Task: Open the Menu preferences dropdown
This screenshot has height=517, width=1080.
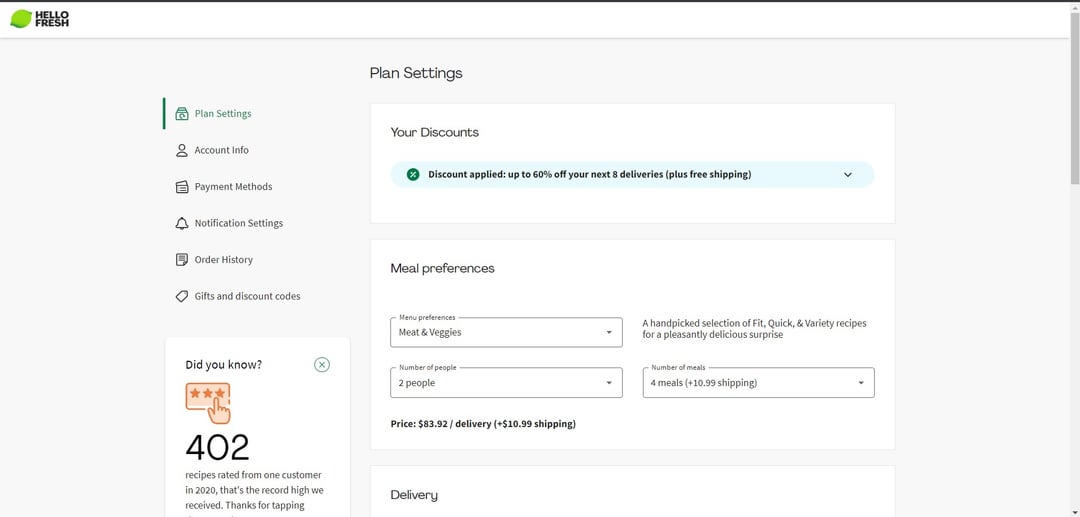Action: [505, 332]
